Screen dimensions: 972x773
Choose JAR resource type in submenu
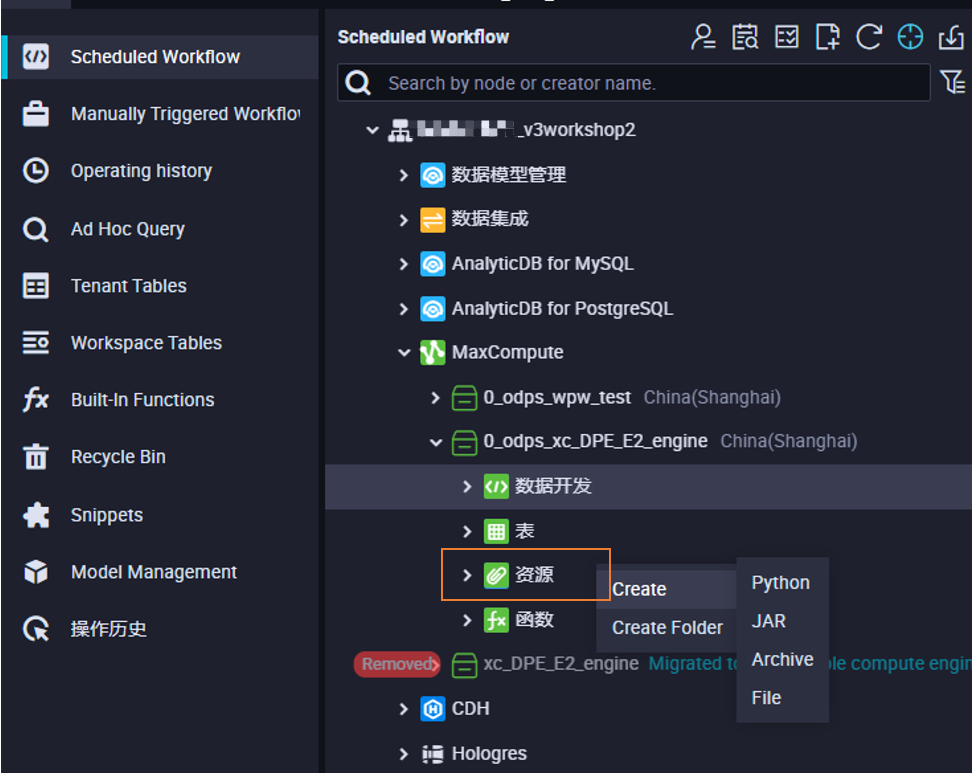pyautogui.click(x=782, y=621)
